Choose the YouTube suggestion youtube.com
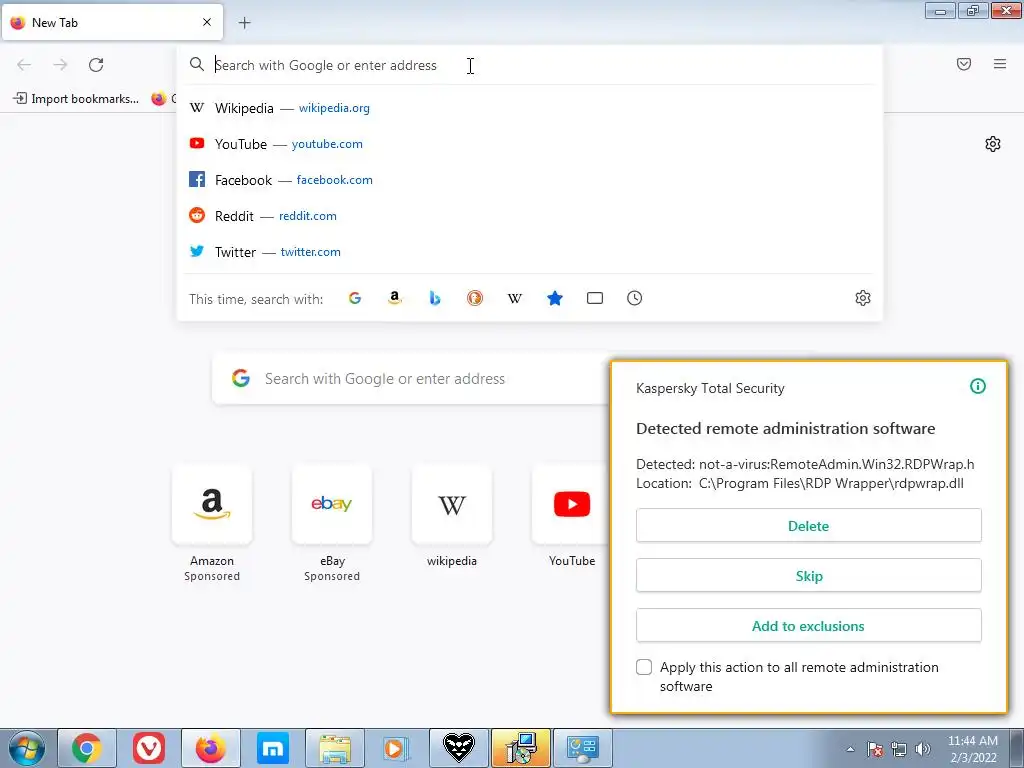This screenshot has width=1024, height=768. [530, 144]
